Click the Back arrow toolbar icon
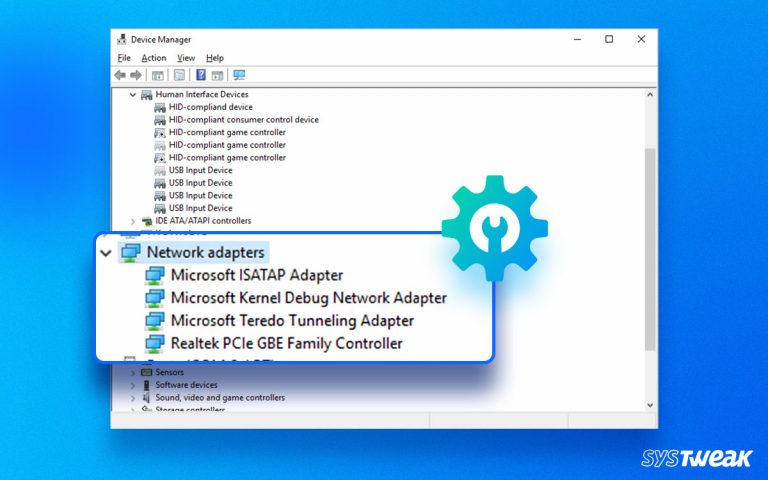 click(x=120, y=75)
